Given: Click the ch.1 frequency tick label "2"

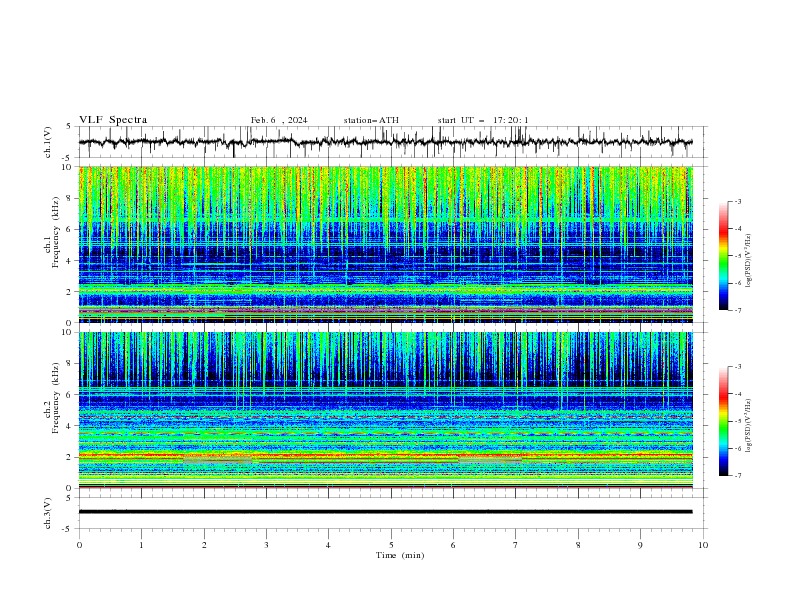Looking at the screenshot, I should (x=70, y=292).
